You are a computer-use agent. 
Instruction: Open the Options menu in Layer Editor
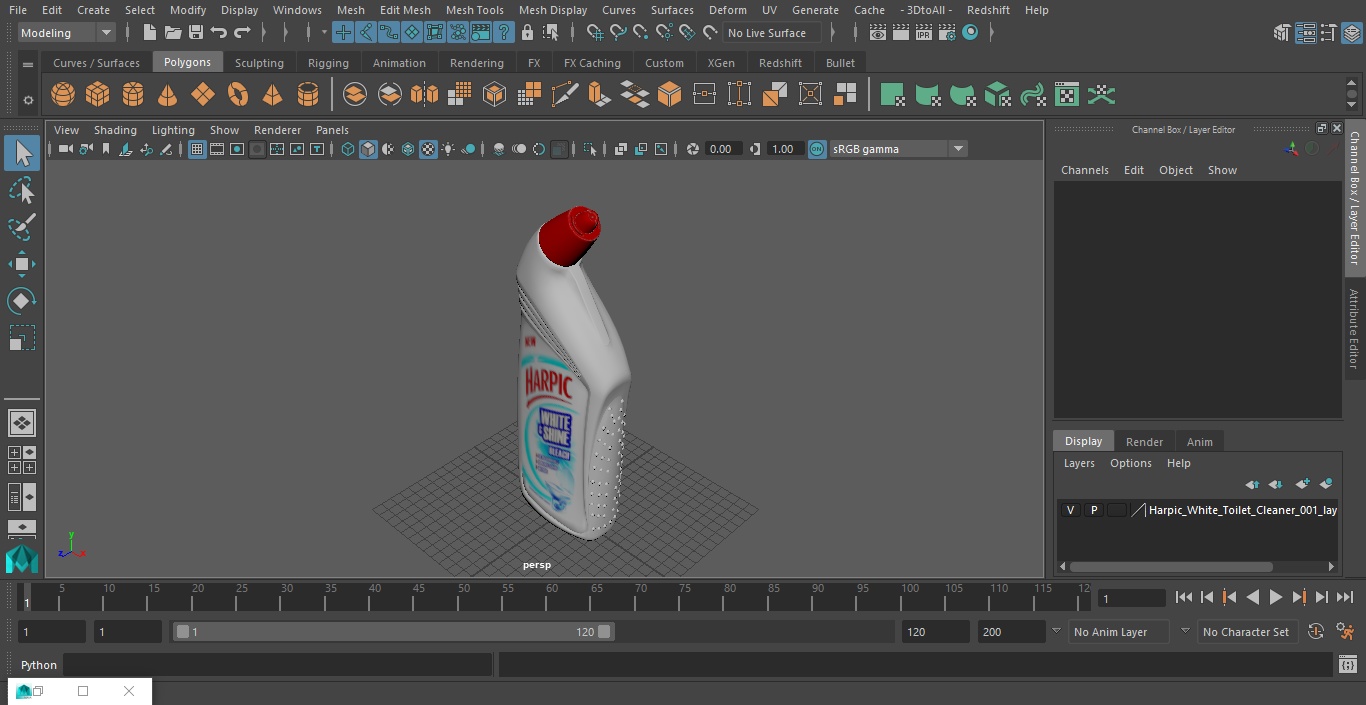coord(1131,463)
